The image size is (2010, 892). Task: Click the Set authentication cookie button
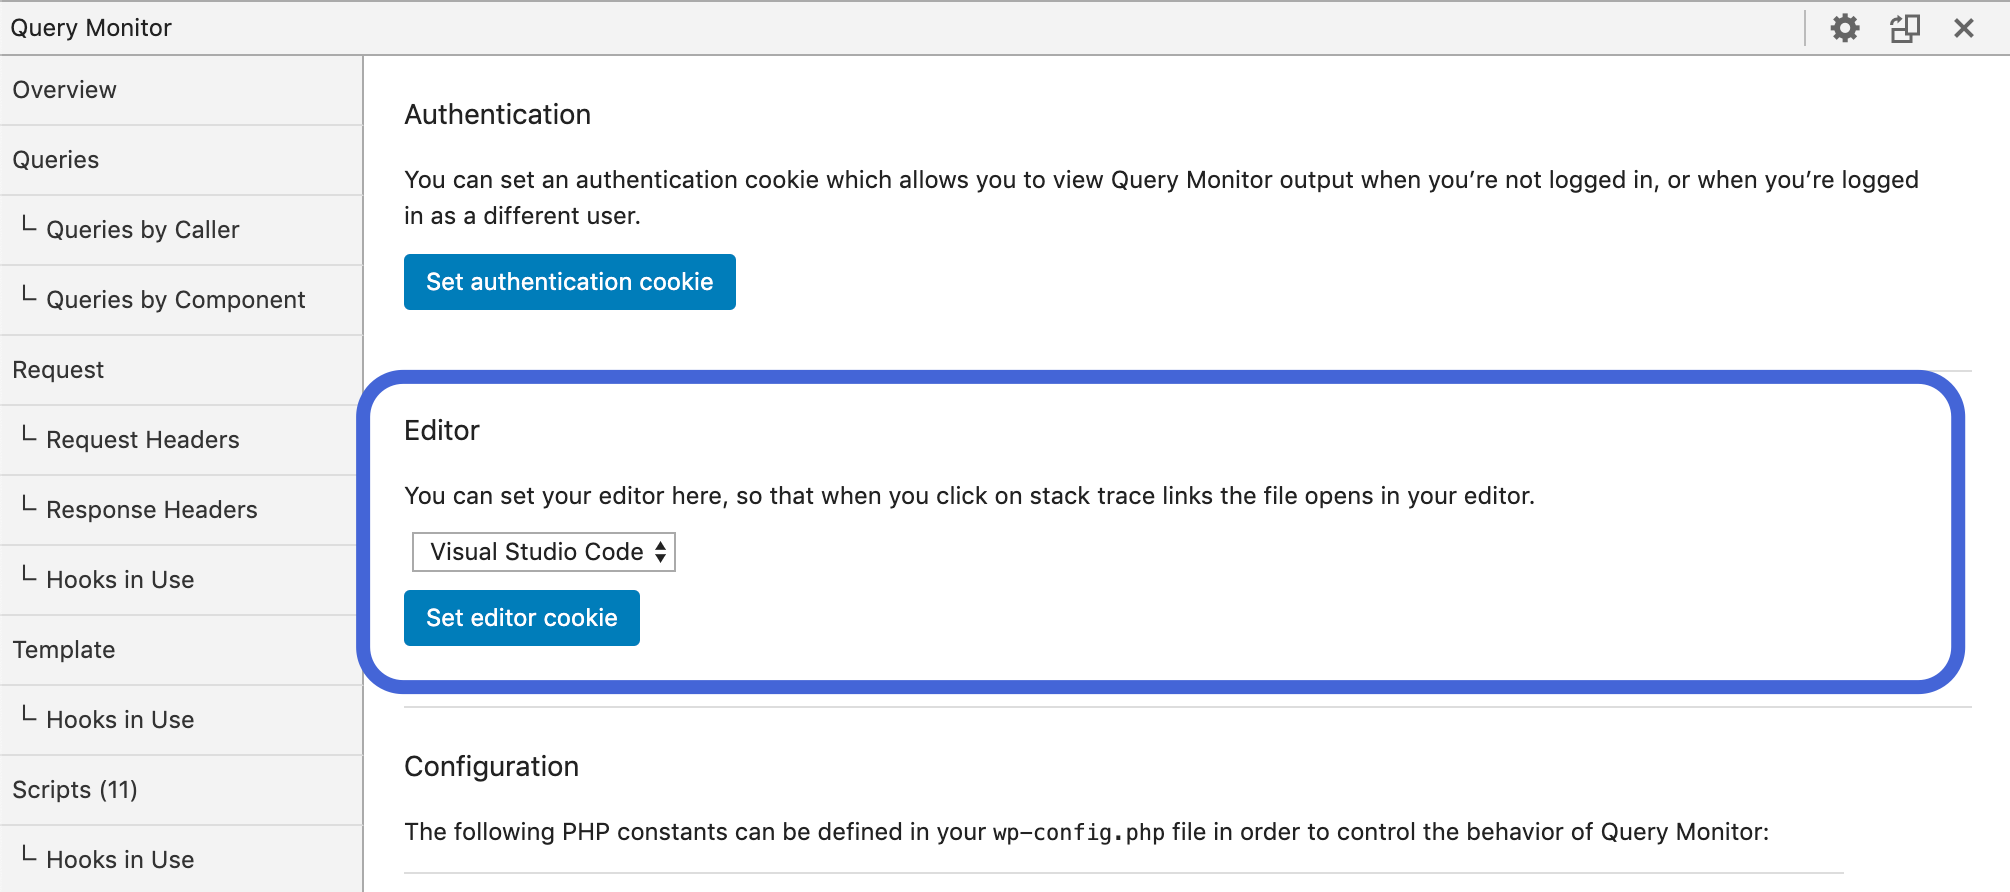pyautogui.click(x=569, y=282)
